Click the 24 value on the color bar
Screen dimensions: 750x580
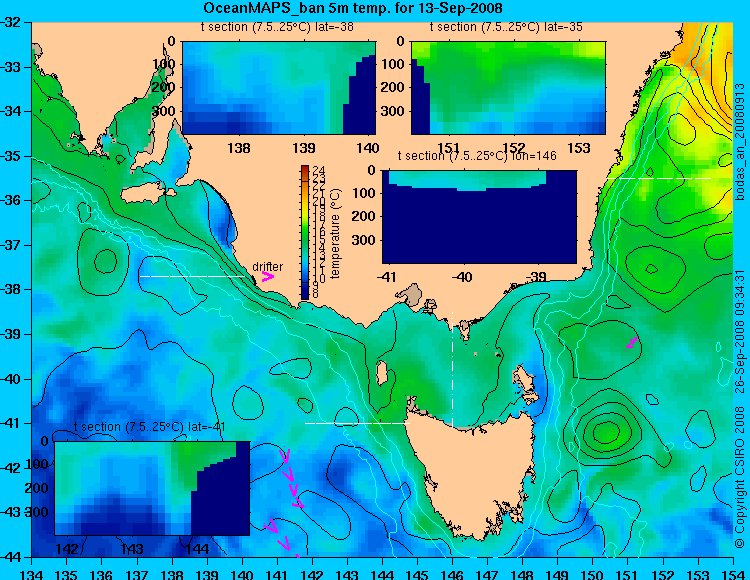tap(319, 171)
